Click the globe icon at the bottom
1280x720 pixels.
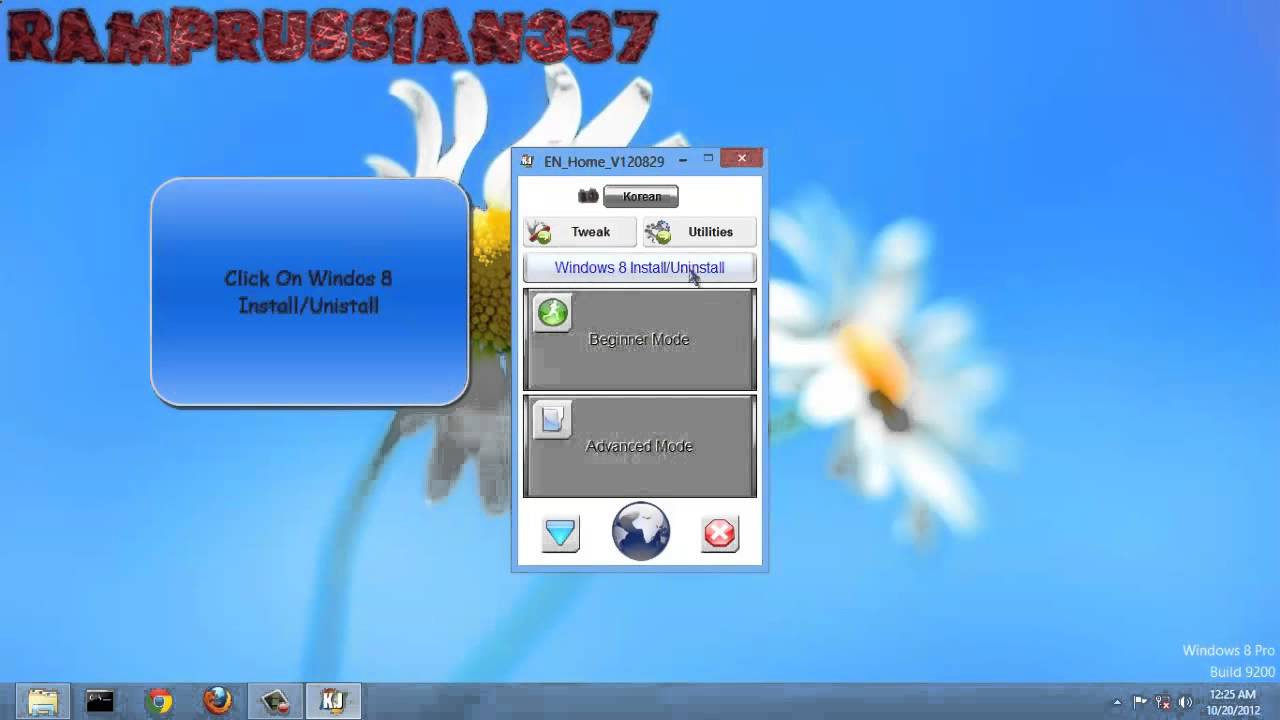[641, 531]
